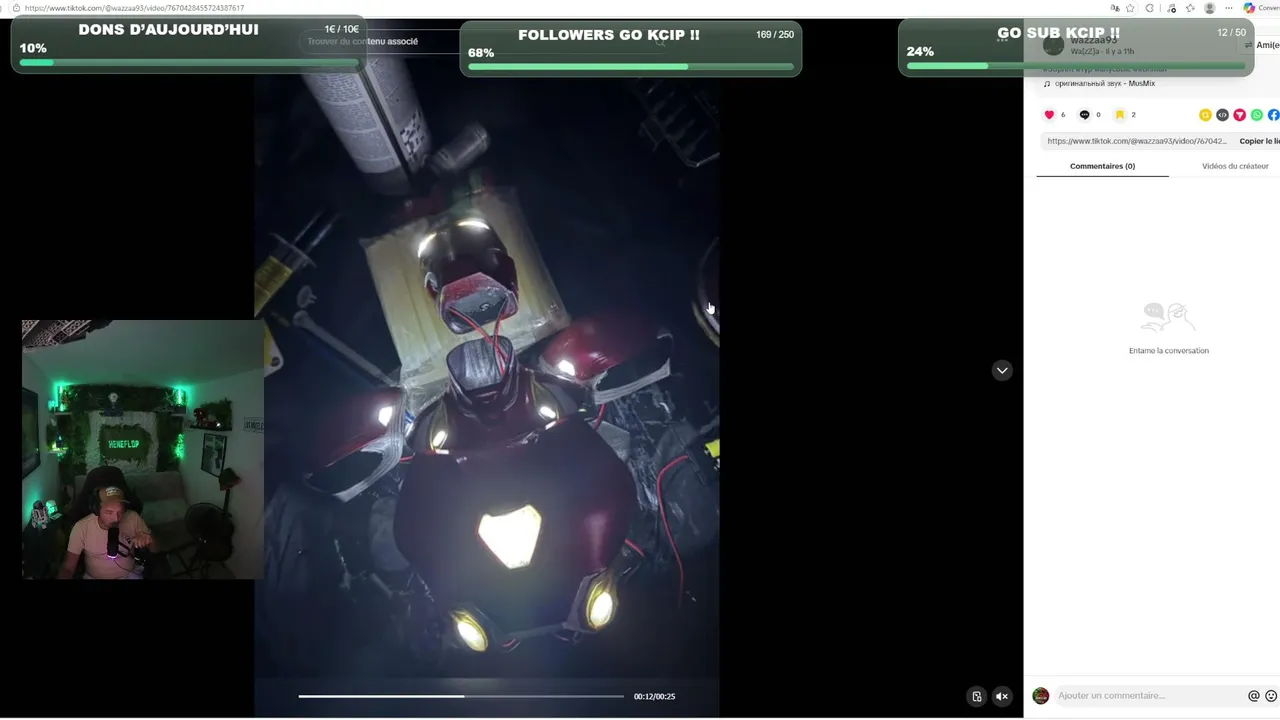Insert a mention with the @ icon
1280x720 pixels.
click(1254, 696)
